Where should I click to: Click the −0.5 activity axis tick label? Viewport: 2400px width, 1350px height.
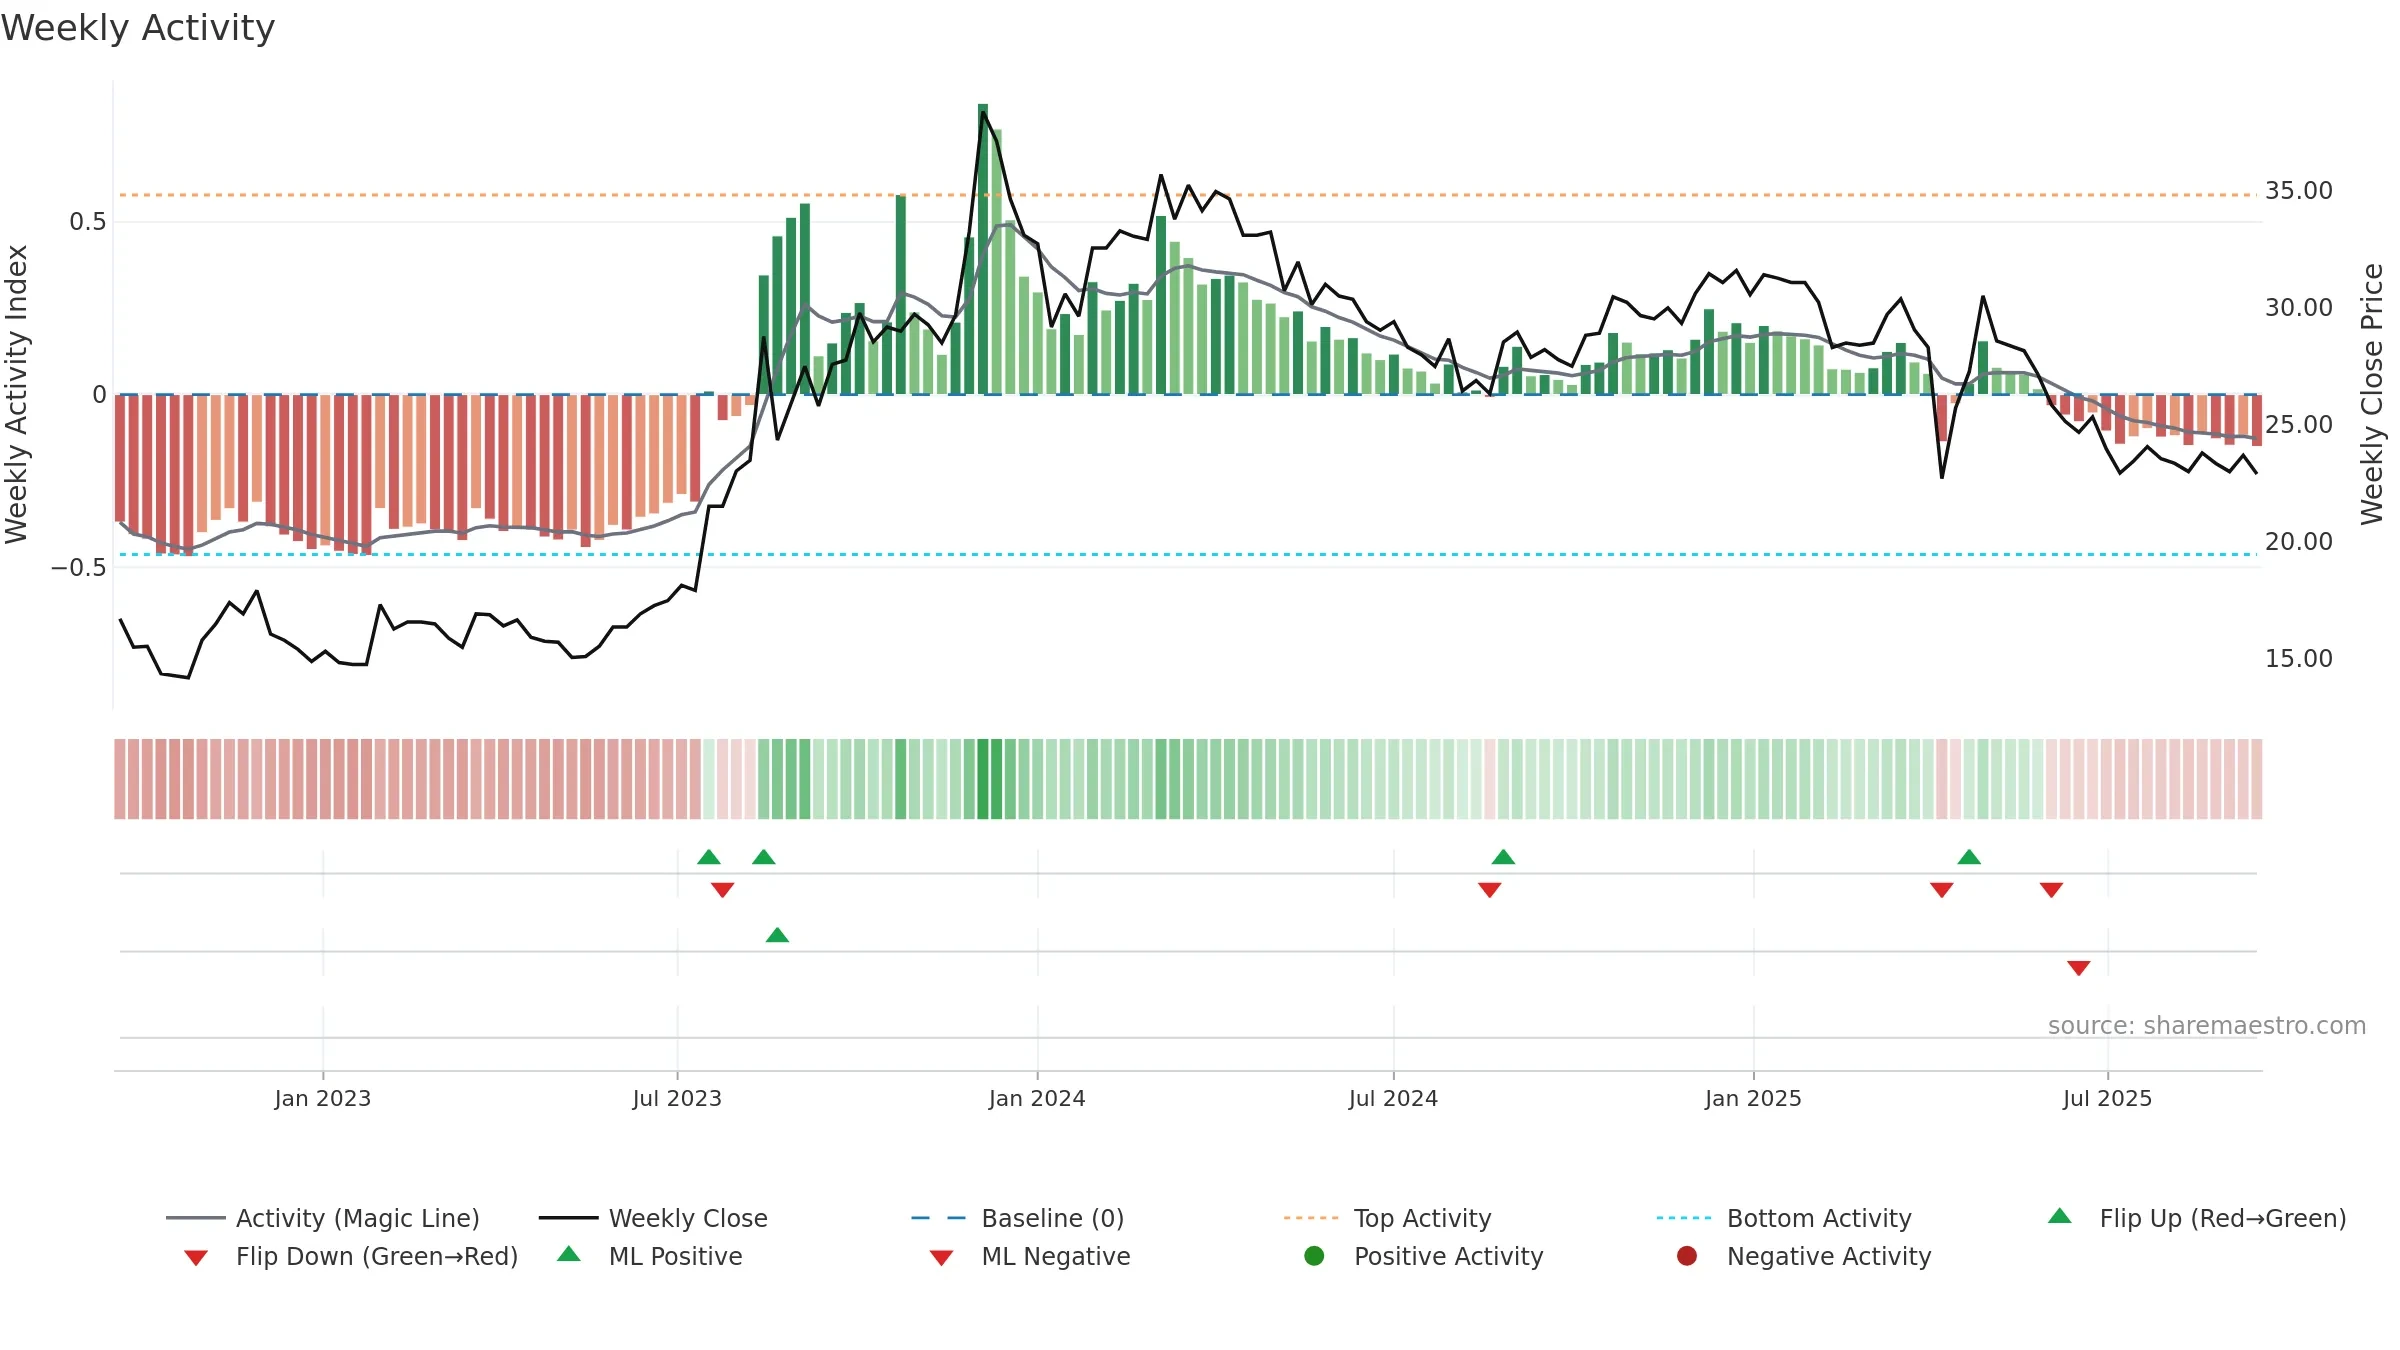pyautogui.click(x=79, y=568)
